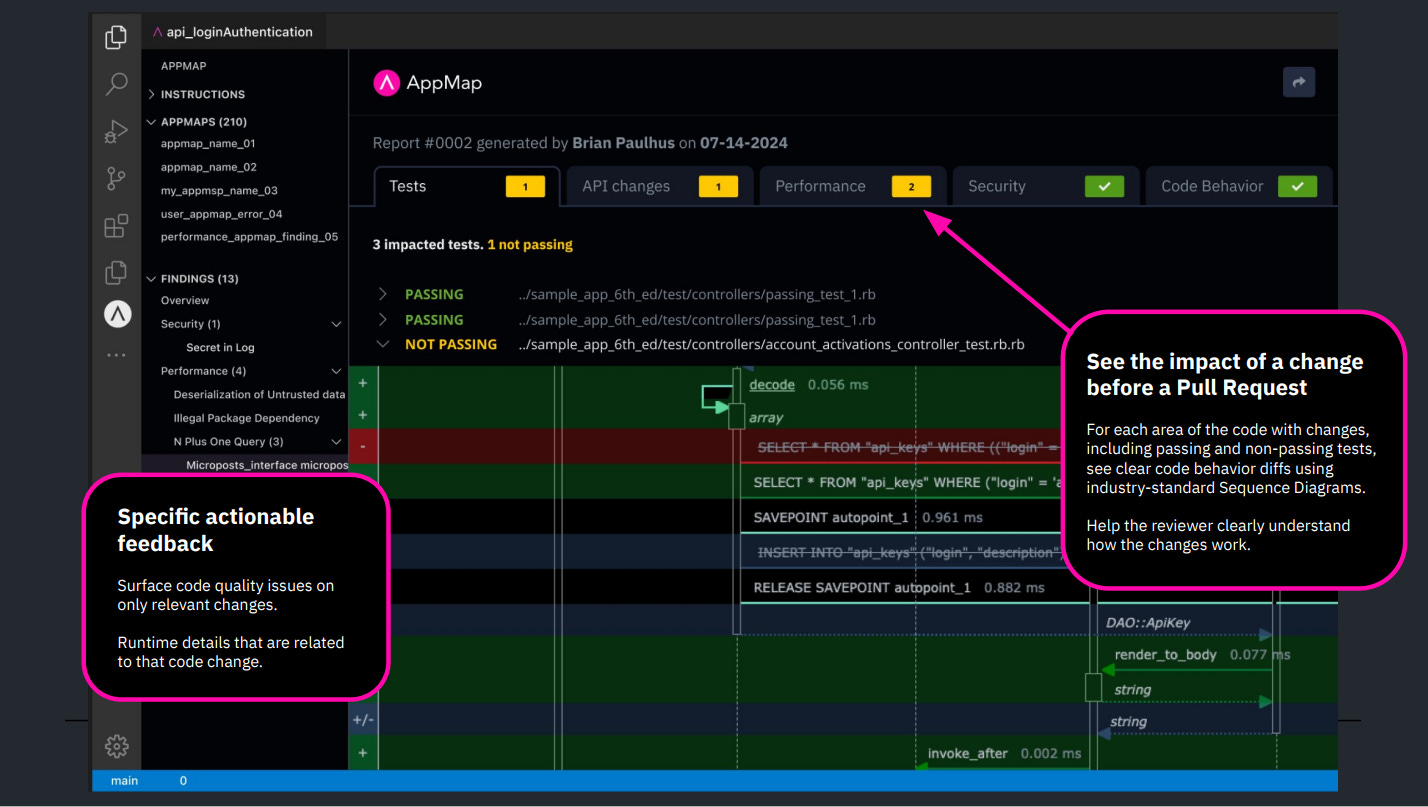Open the Manage gear icon
Screen dimensions: 1428x807
point(117,746)
